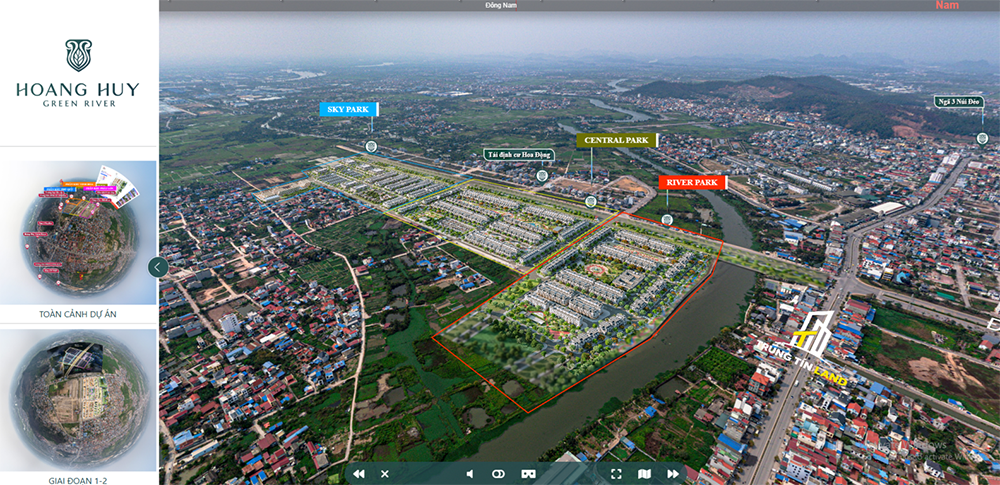Go to previous scene with rewind icon
This screenshot has width=1000, height=485.
click(359, 473)
